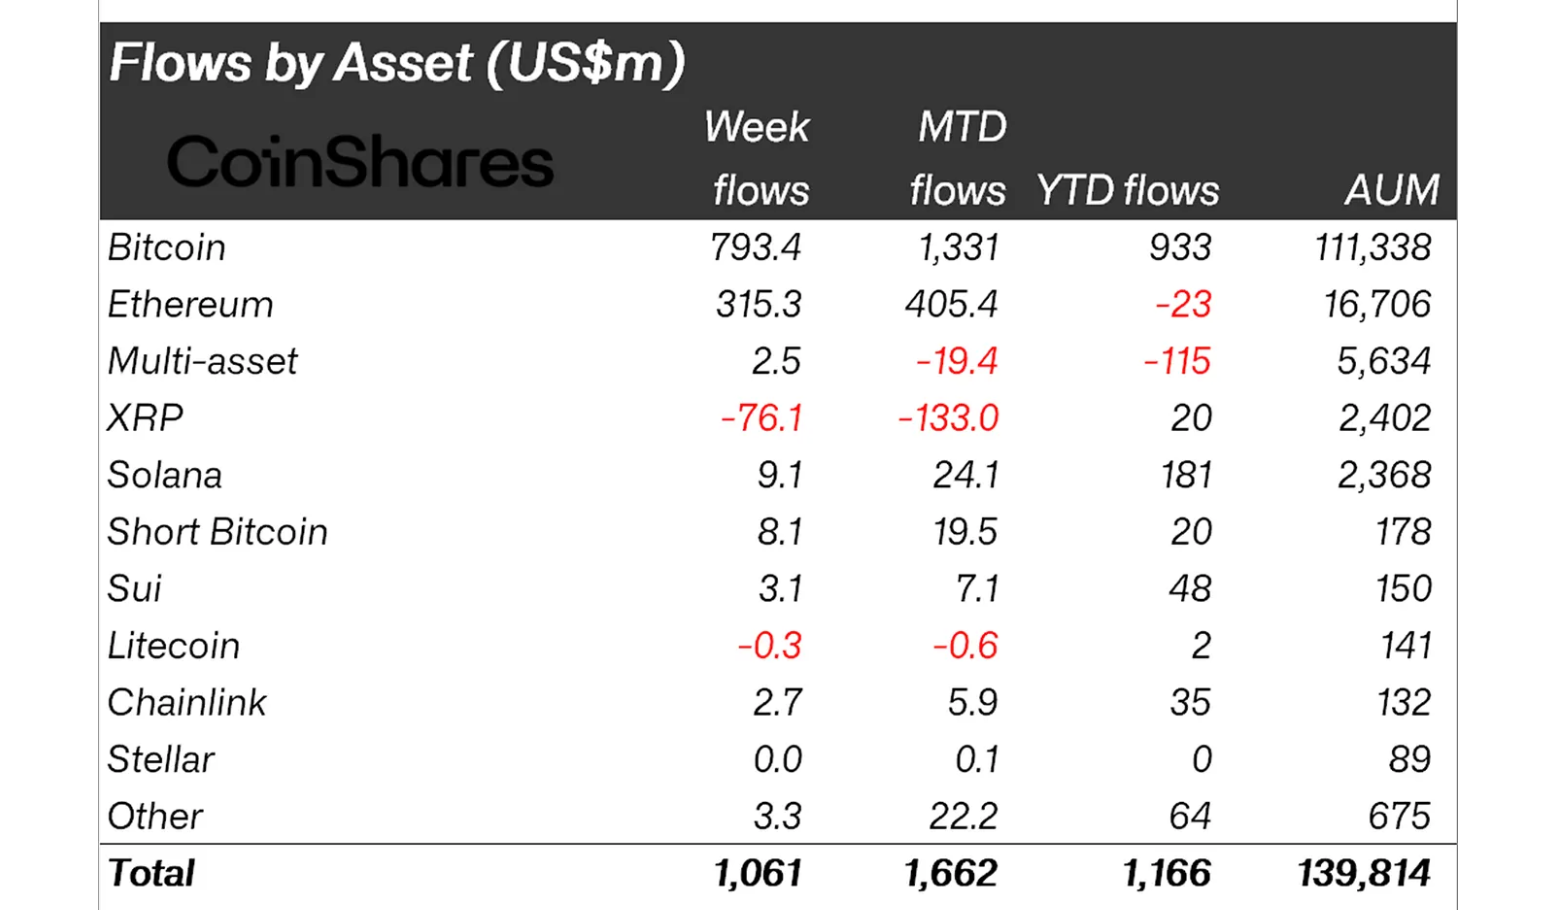Click Ethereum YTD flows value -23
The width and height of the screenshot is (1558, 910).
(1183, 304)
